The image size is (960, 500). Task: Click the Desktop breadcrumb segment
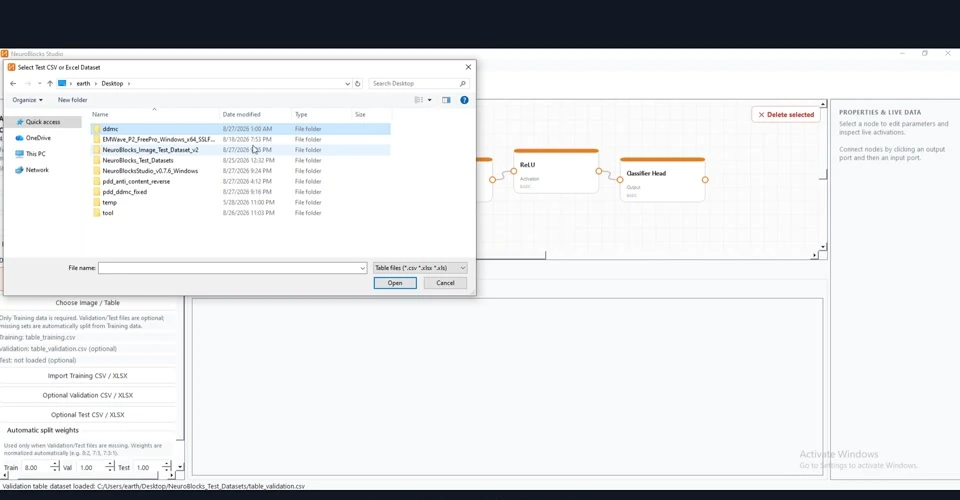click(x=112, y=83)
